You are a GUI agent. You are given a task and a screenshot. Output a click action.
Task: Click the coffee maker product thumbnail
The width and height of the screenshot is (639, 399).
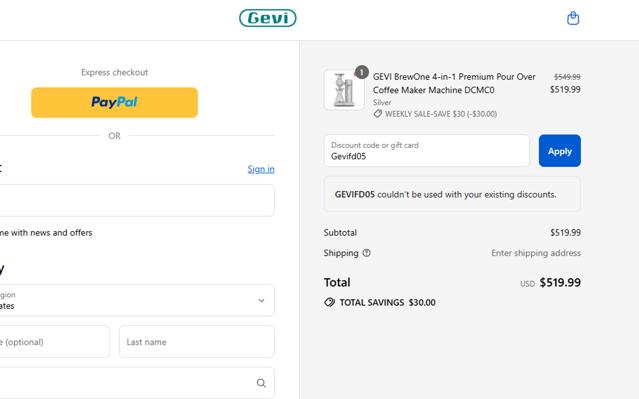point(344,90)
